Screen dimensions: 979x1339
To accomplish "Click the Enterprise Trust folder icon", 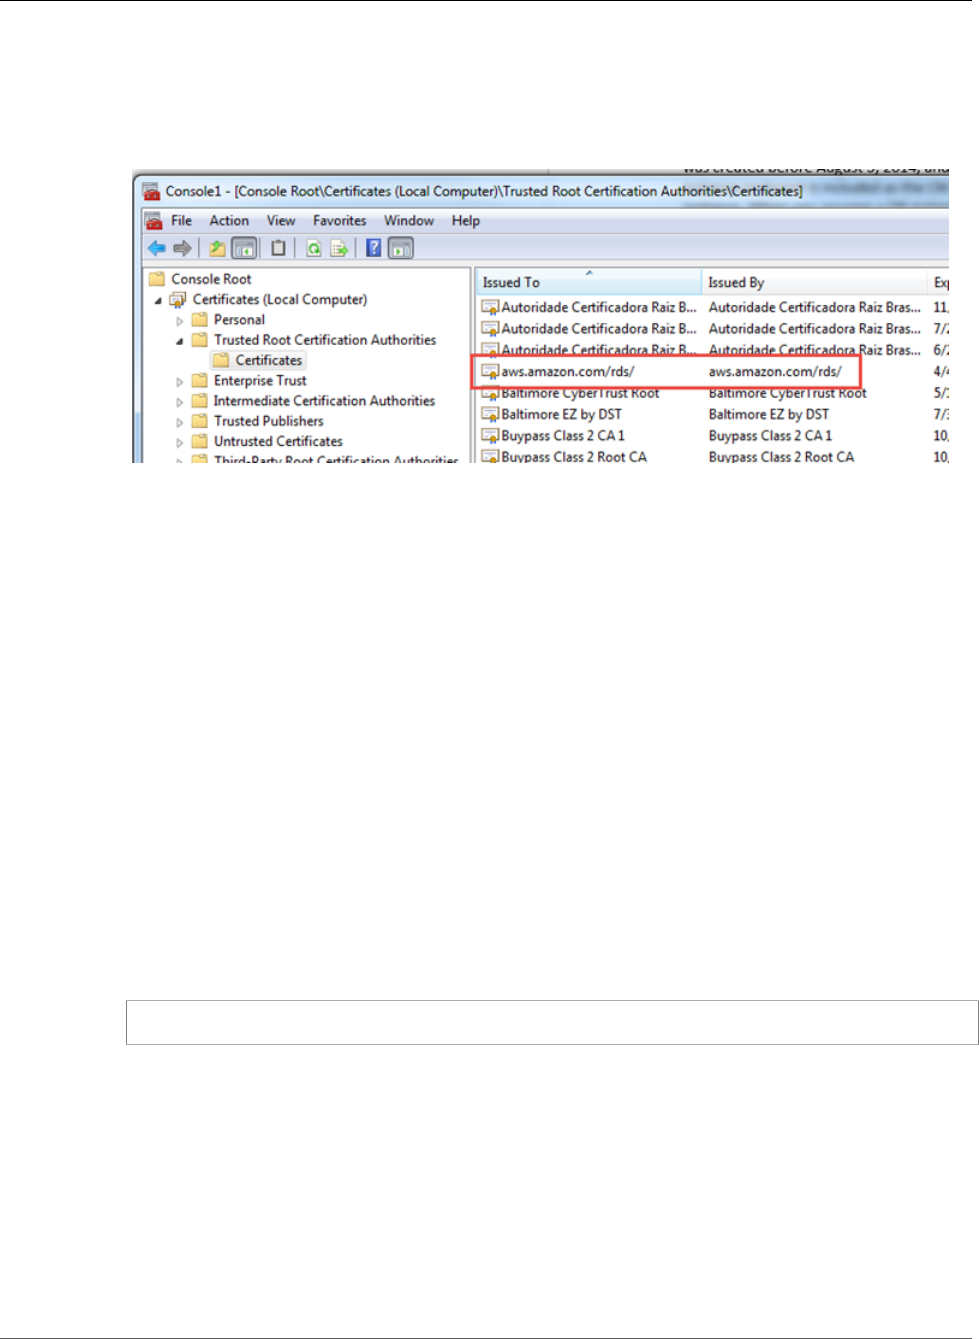I will 200,381.
